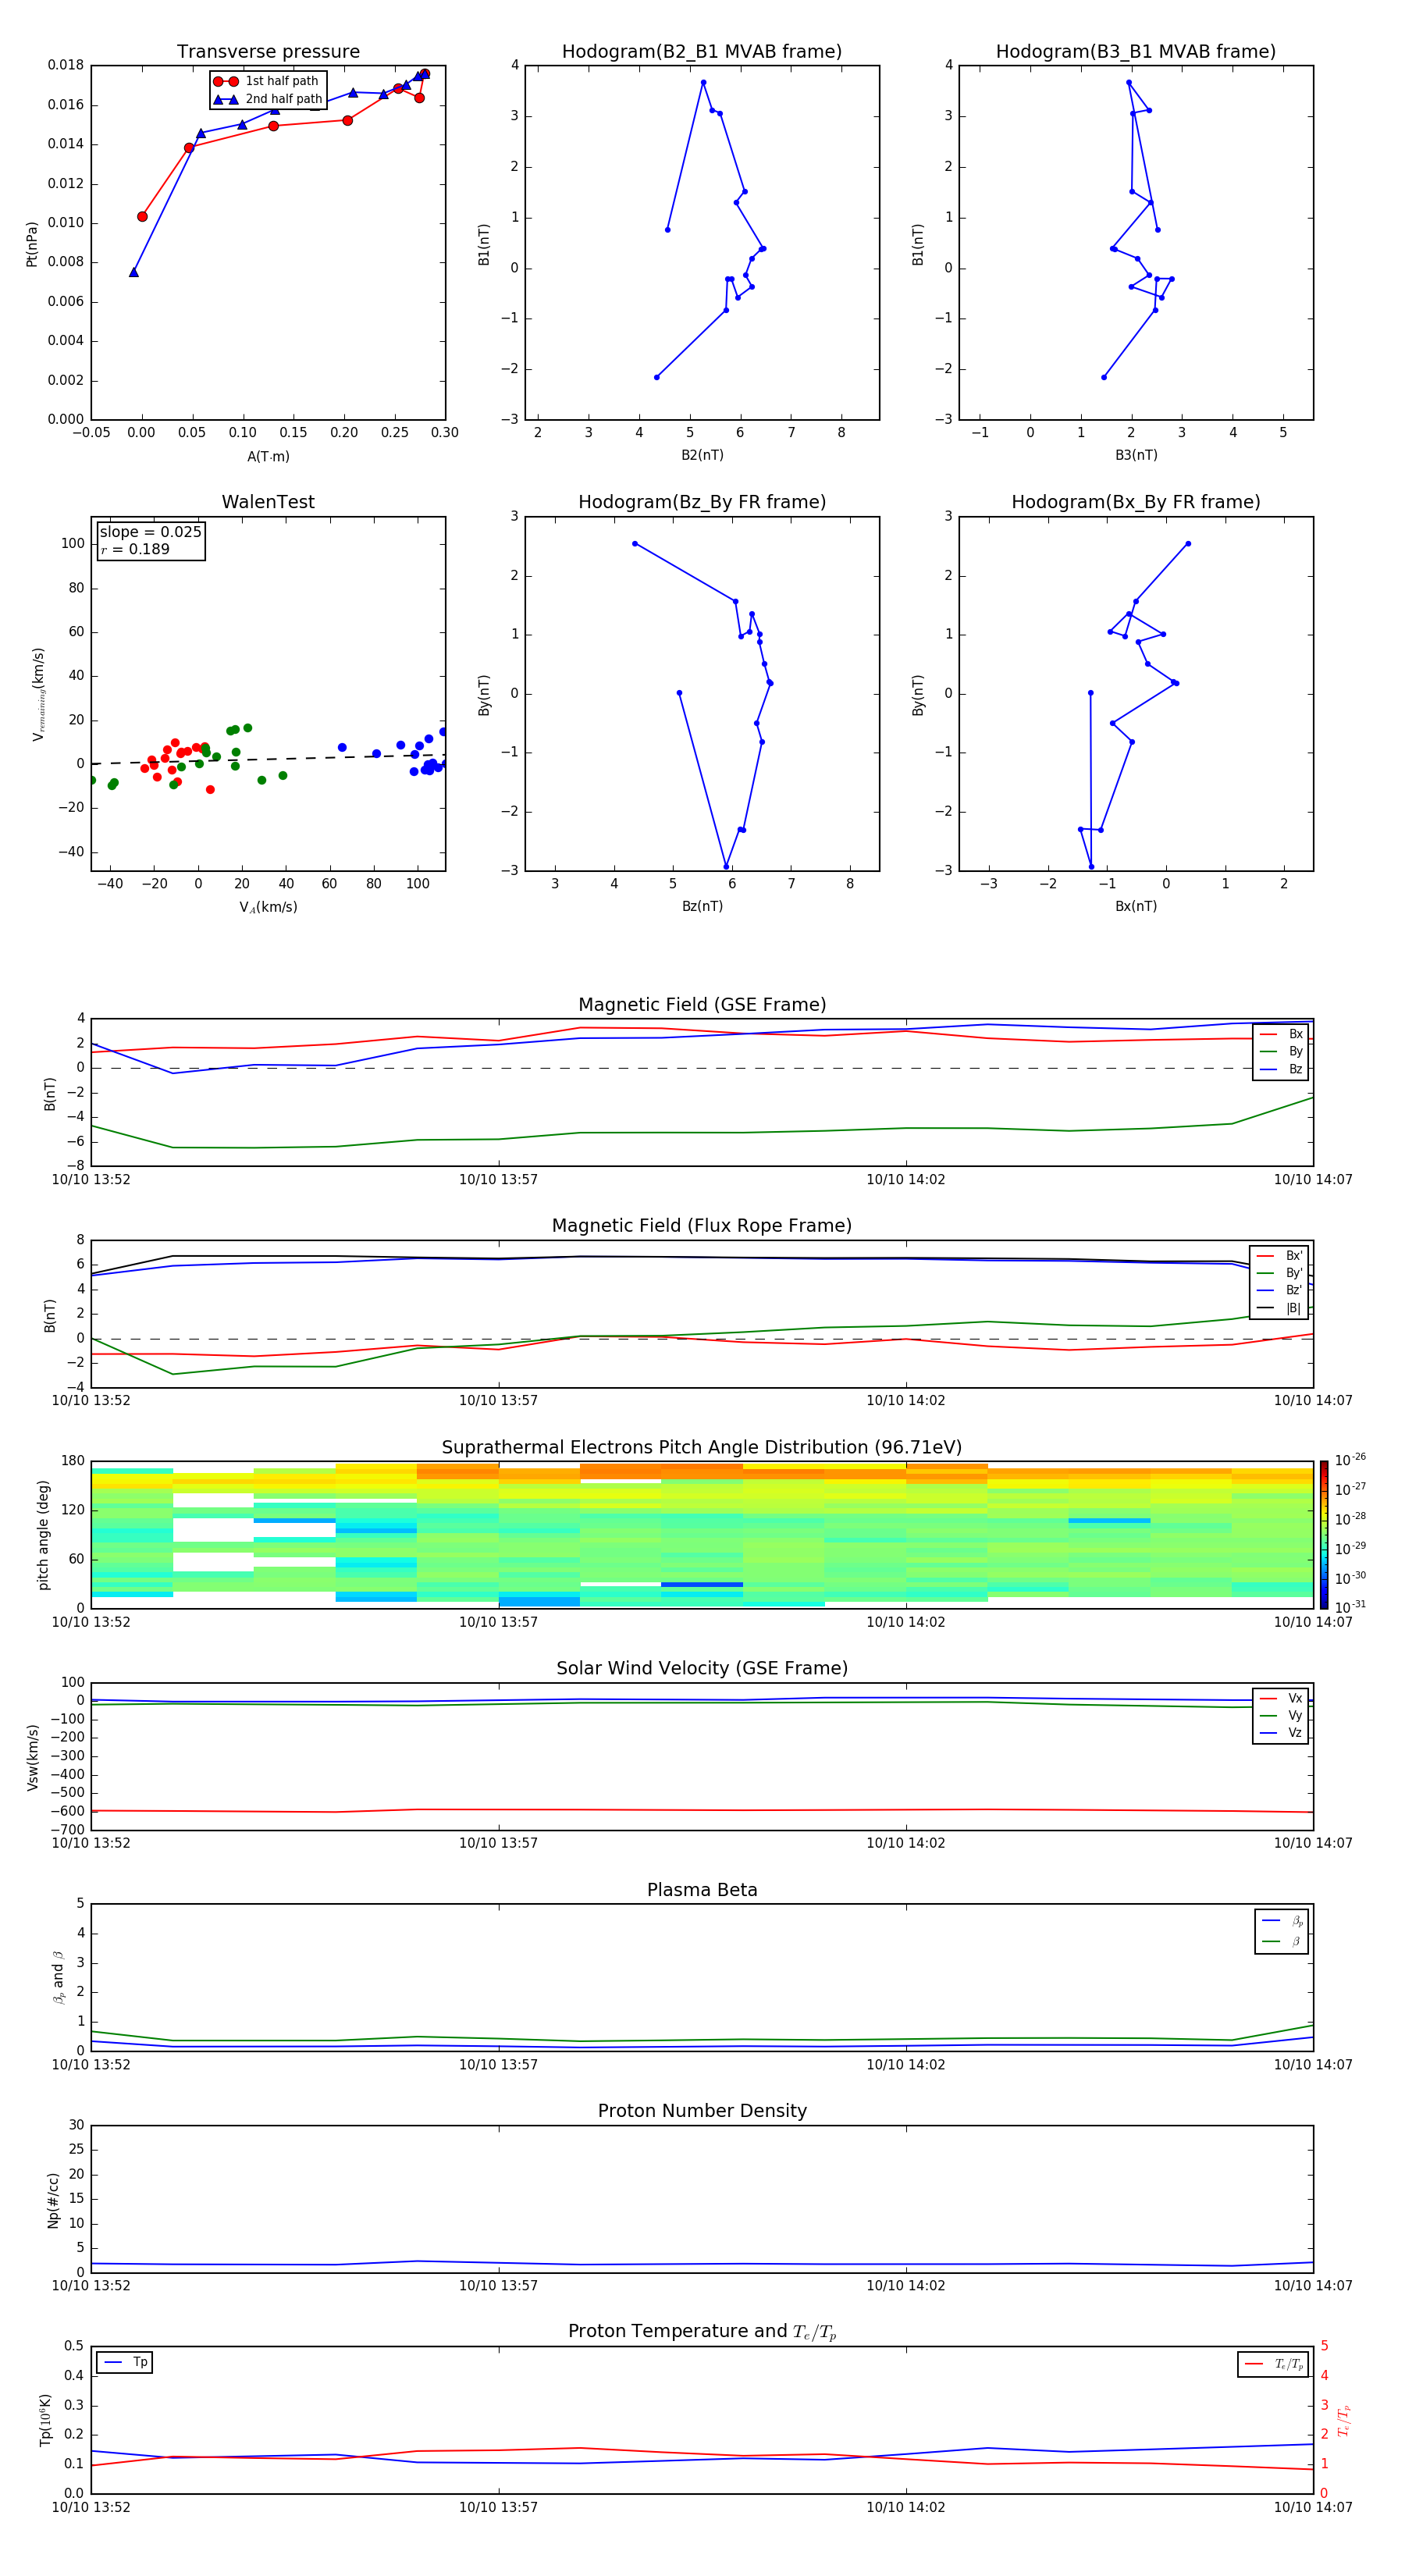The height and width of the screenshot is (2576, 1405).
Task: Click the "pitch angle (deg)" axis label
Action: (x=43, y=1535)
